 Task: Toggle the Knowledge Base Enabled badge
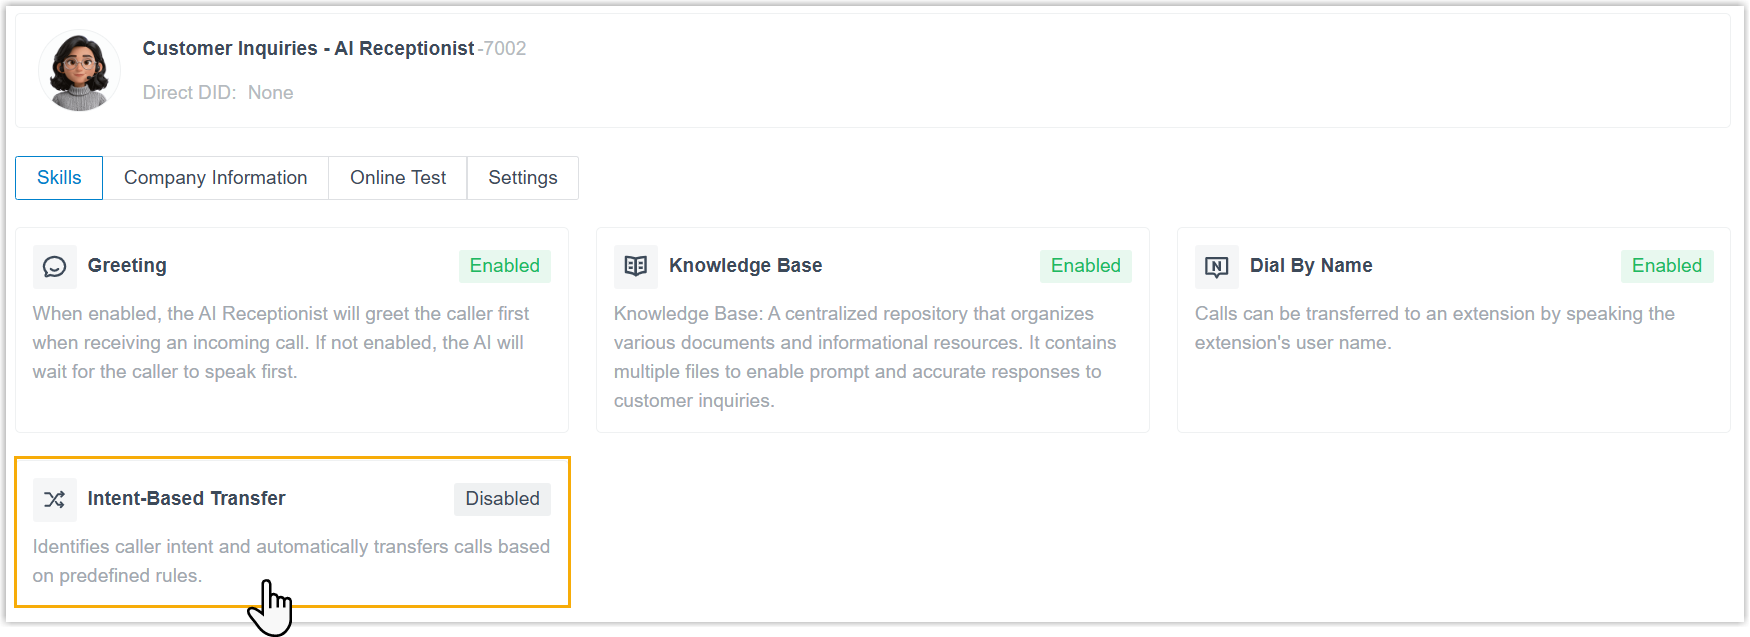tap(1085, 266)
